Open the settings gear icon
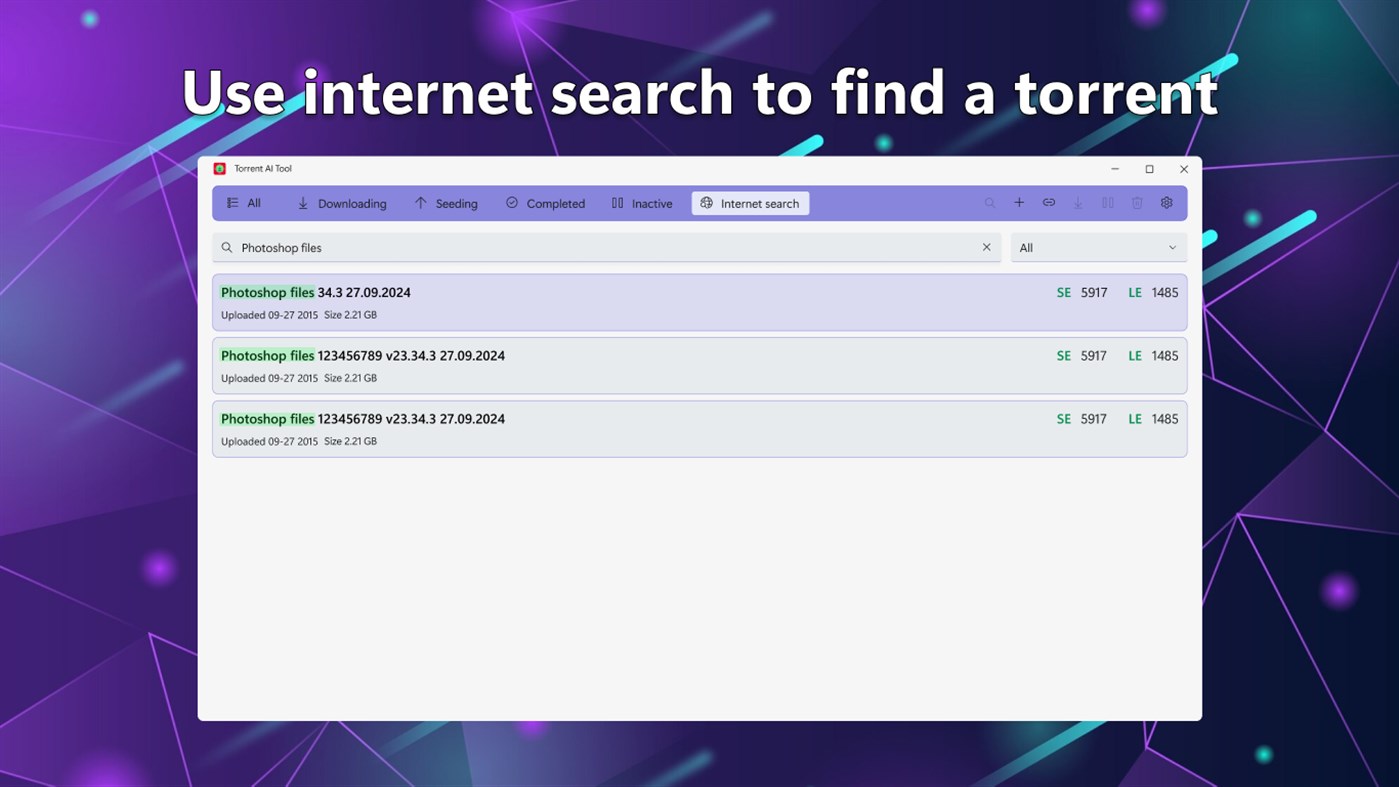The width and height of the screenshot is (1399, 787). click(1166, 203)
